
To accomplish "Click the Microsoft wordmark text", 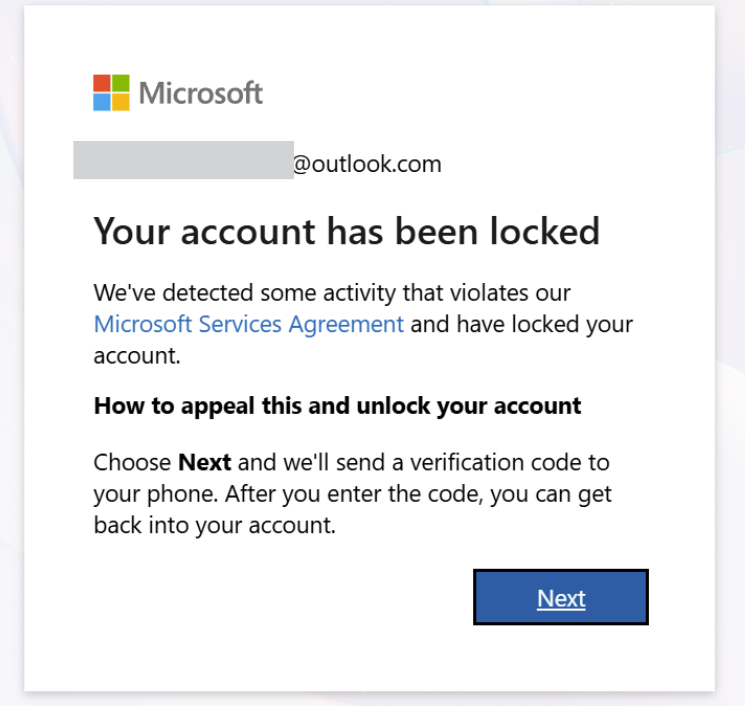I will (201, 93).
